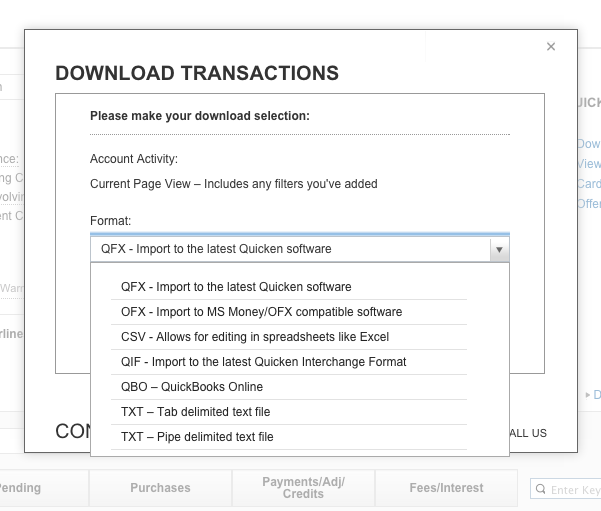Open the Pending tab in background page
Image resolution: width=601 pixels, height=511 pixels.
tap(42, 488)
